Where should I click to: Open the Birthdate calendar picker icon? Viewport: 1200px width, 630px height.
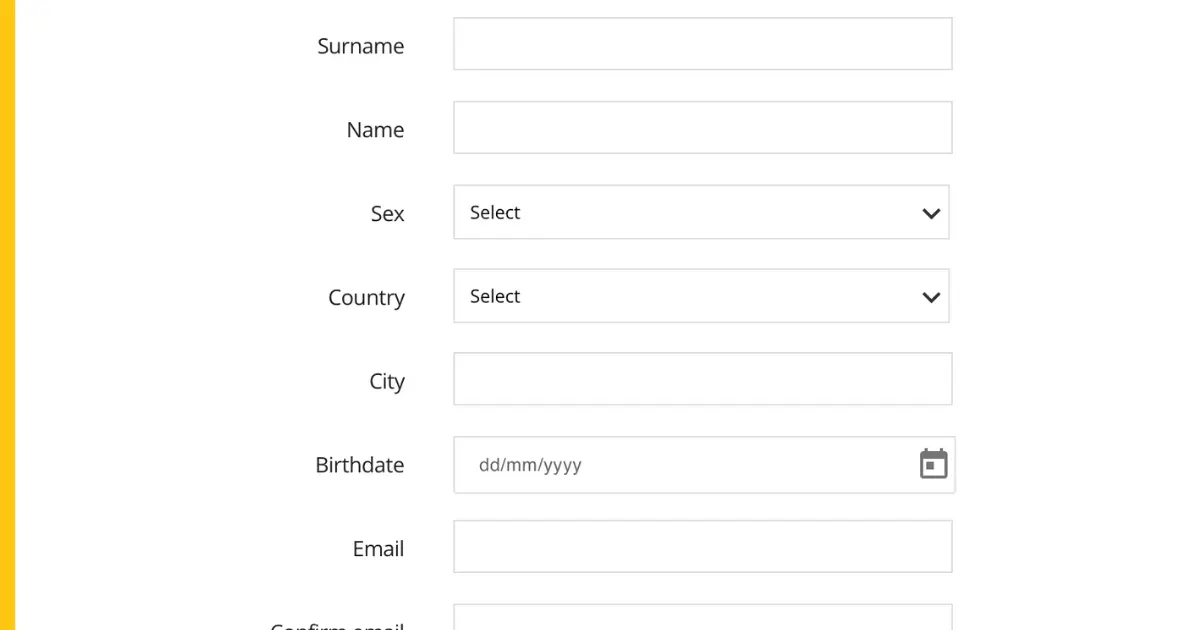click(x=933, y=464)
